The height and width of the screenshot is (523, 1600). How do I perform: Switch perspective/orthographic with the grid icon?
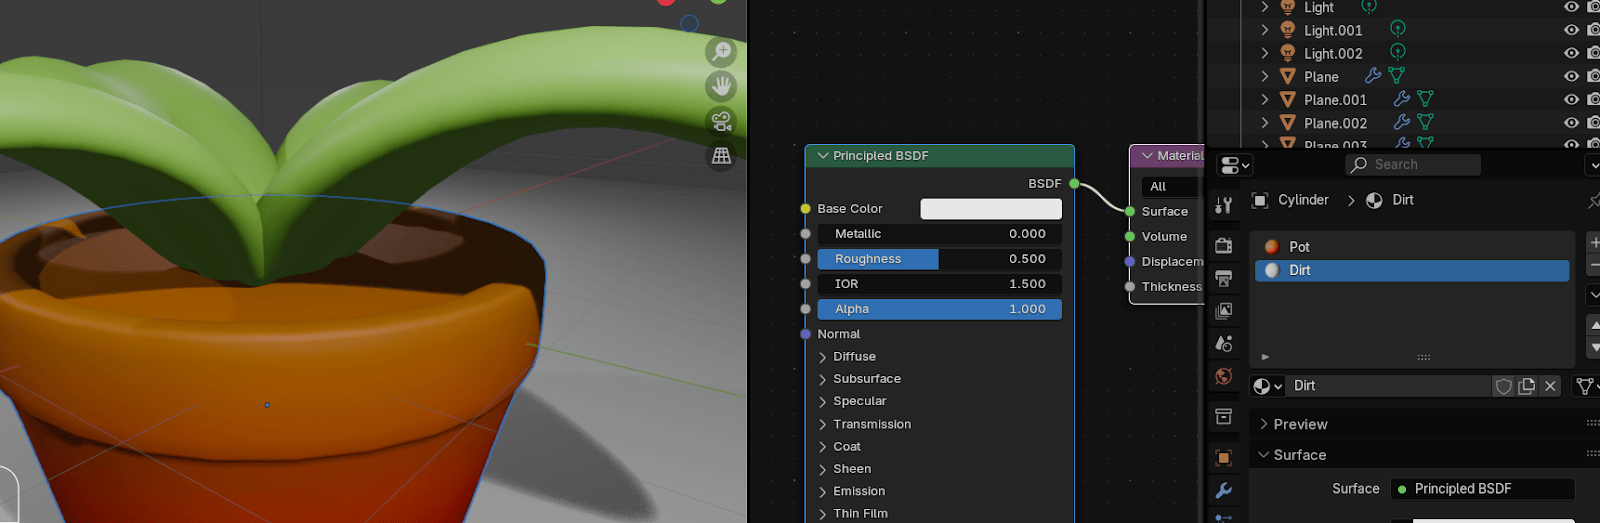(720, 156)
